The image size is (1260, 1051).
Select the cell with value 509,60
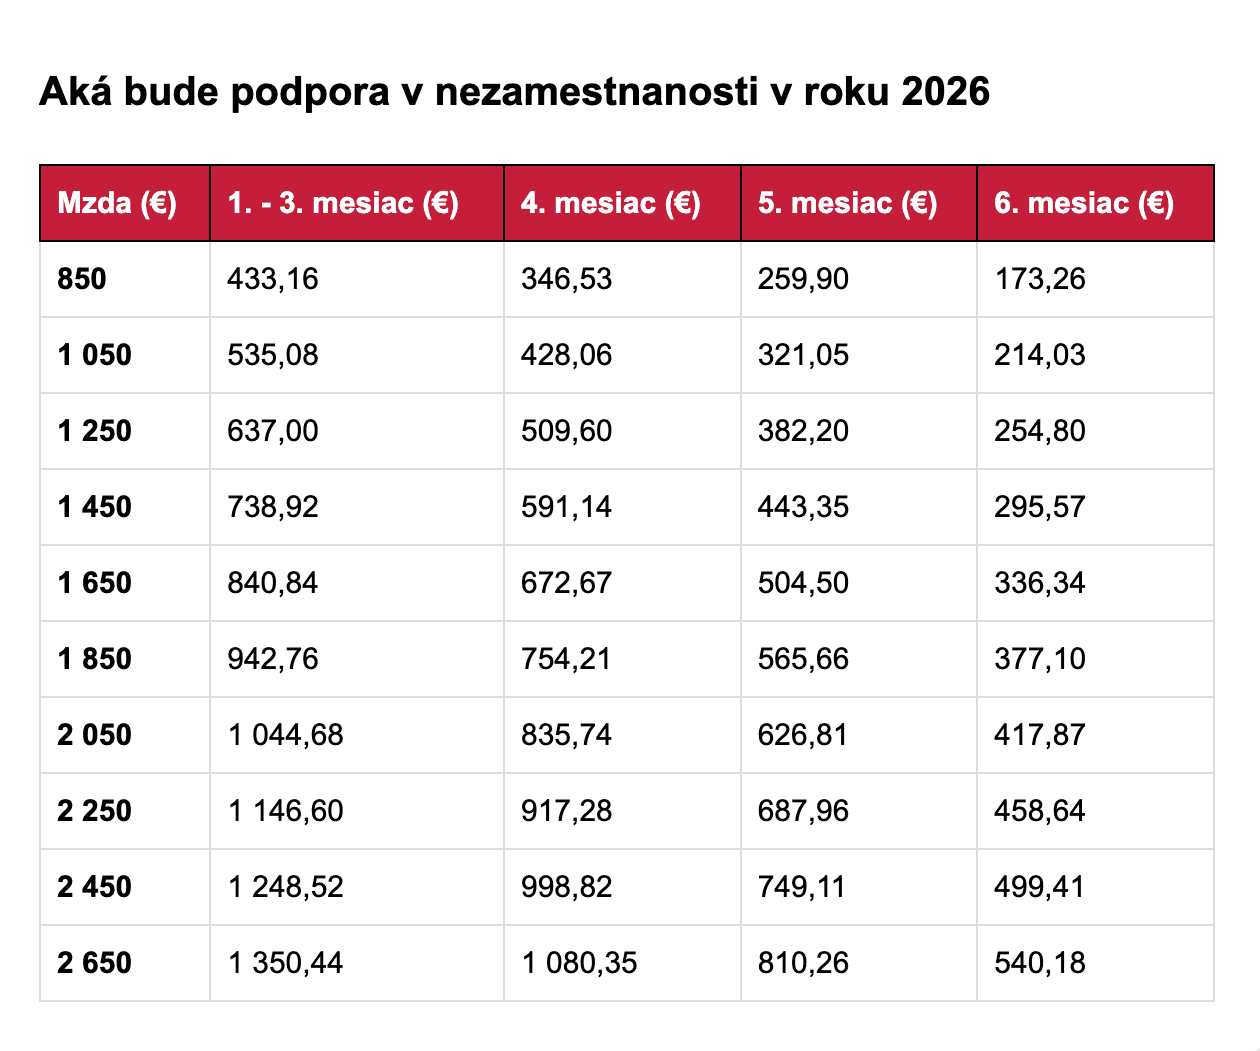point(566,431)
